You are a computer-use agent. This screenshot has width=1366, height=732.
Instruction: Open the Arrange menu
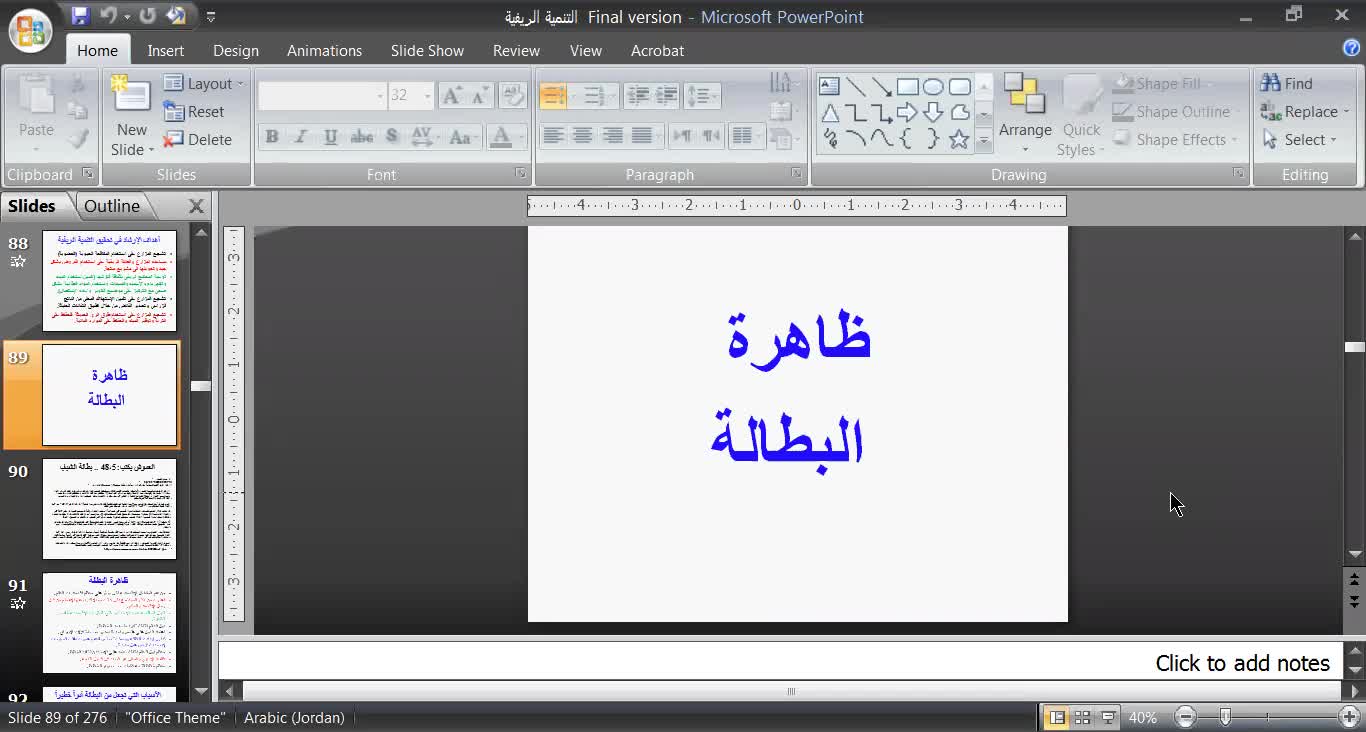(1025, 113)
